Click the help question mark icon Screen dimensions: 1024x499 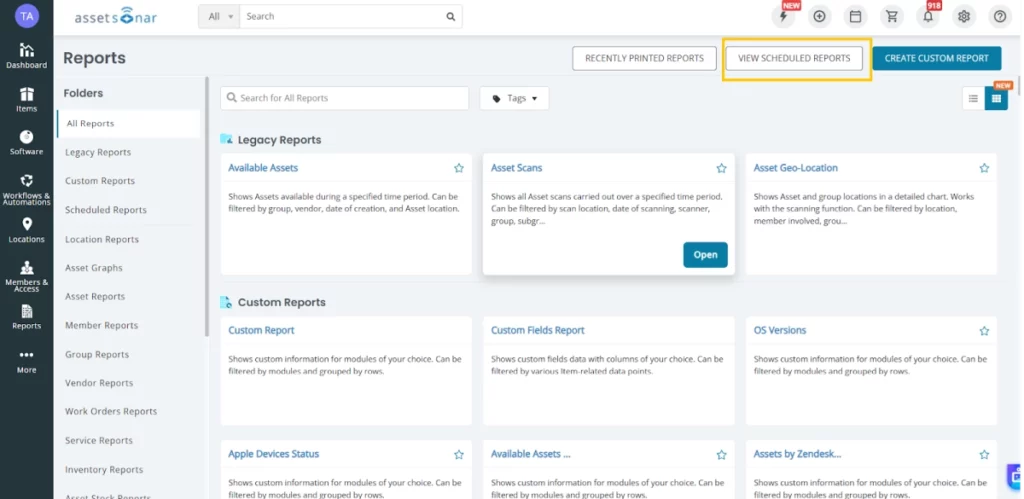click(x=999, y=17)
